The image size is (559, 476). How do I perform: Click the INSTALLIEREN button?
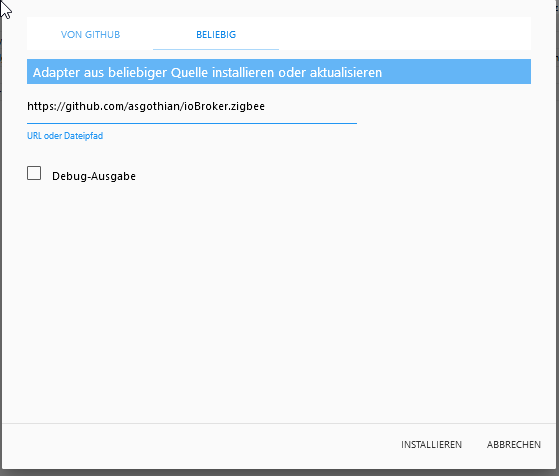click(431, 445)
